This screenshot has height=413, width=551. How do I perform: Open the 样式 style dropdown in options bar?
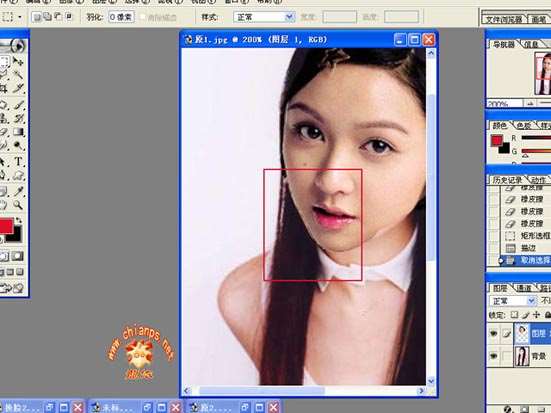264,17
